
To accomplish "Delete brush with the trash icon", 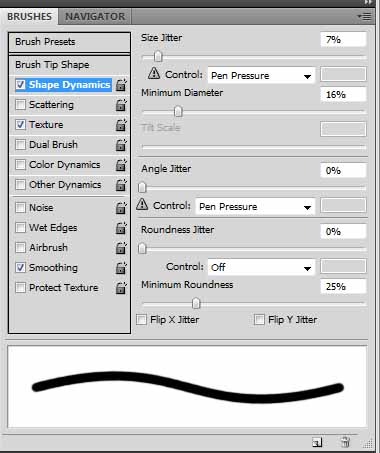I will (x=345, y=442).
